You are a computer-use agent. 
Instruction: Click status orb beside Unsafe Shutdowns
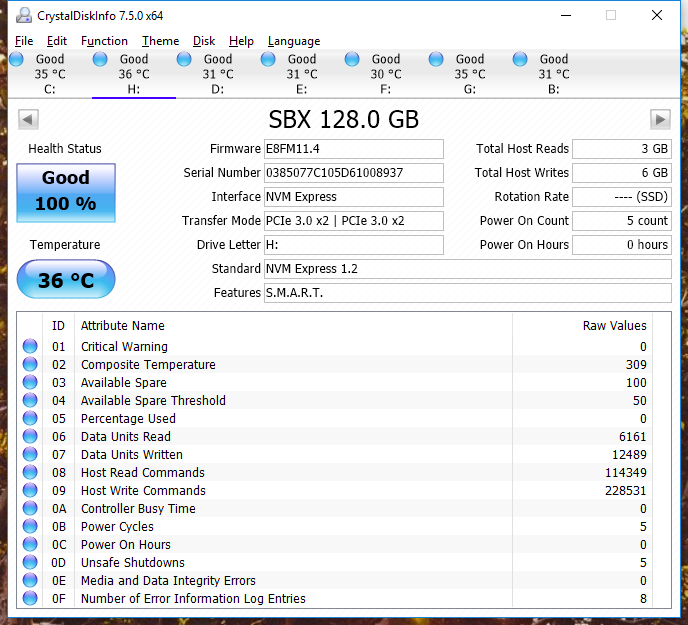tap(30, 563)
